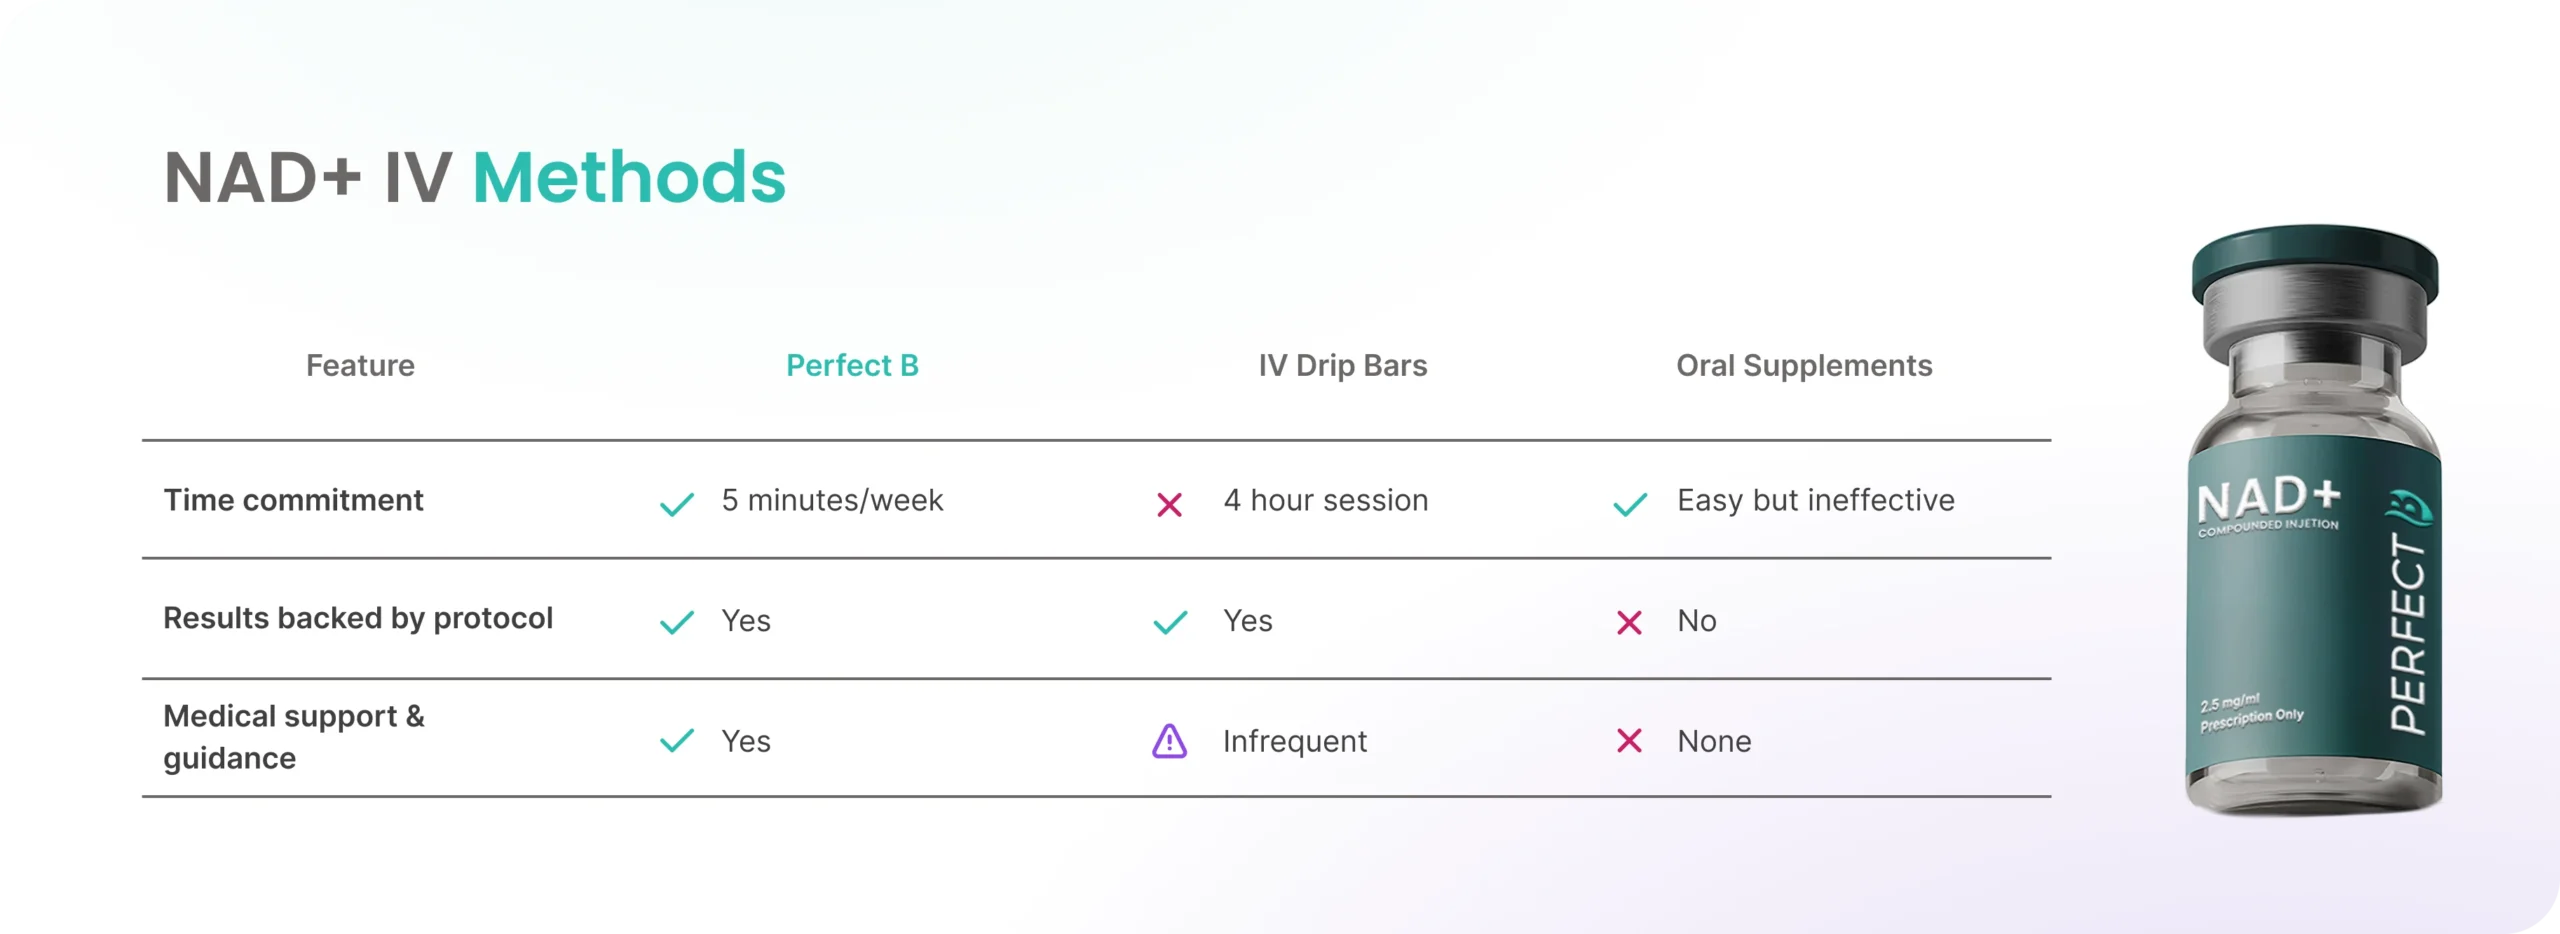Select the IV Drip Bars column header
This screenshot has height=934, width=2560.
point(1342,366)
